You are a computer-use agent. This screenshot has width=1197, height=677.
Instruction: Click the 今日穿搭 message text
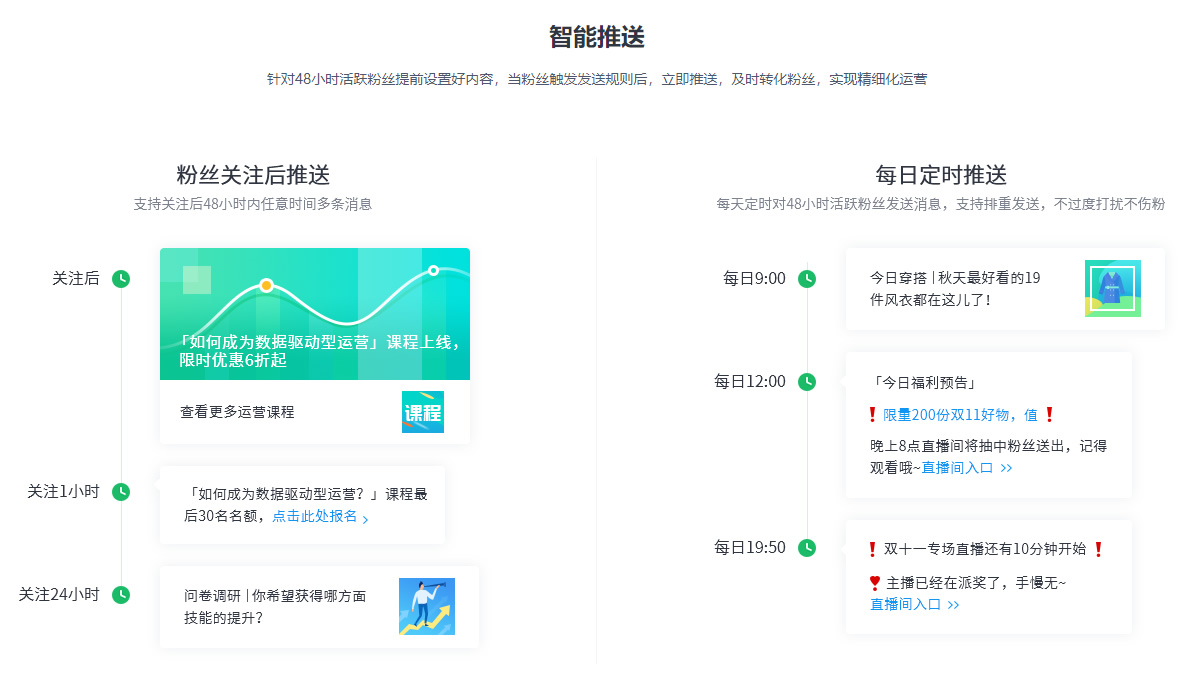pos(955,289)
